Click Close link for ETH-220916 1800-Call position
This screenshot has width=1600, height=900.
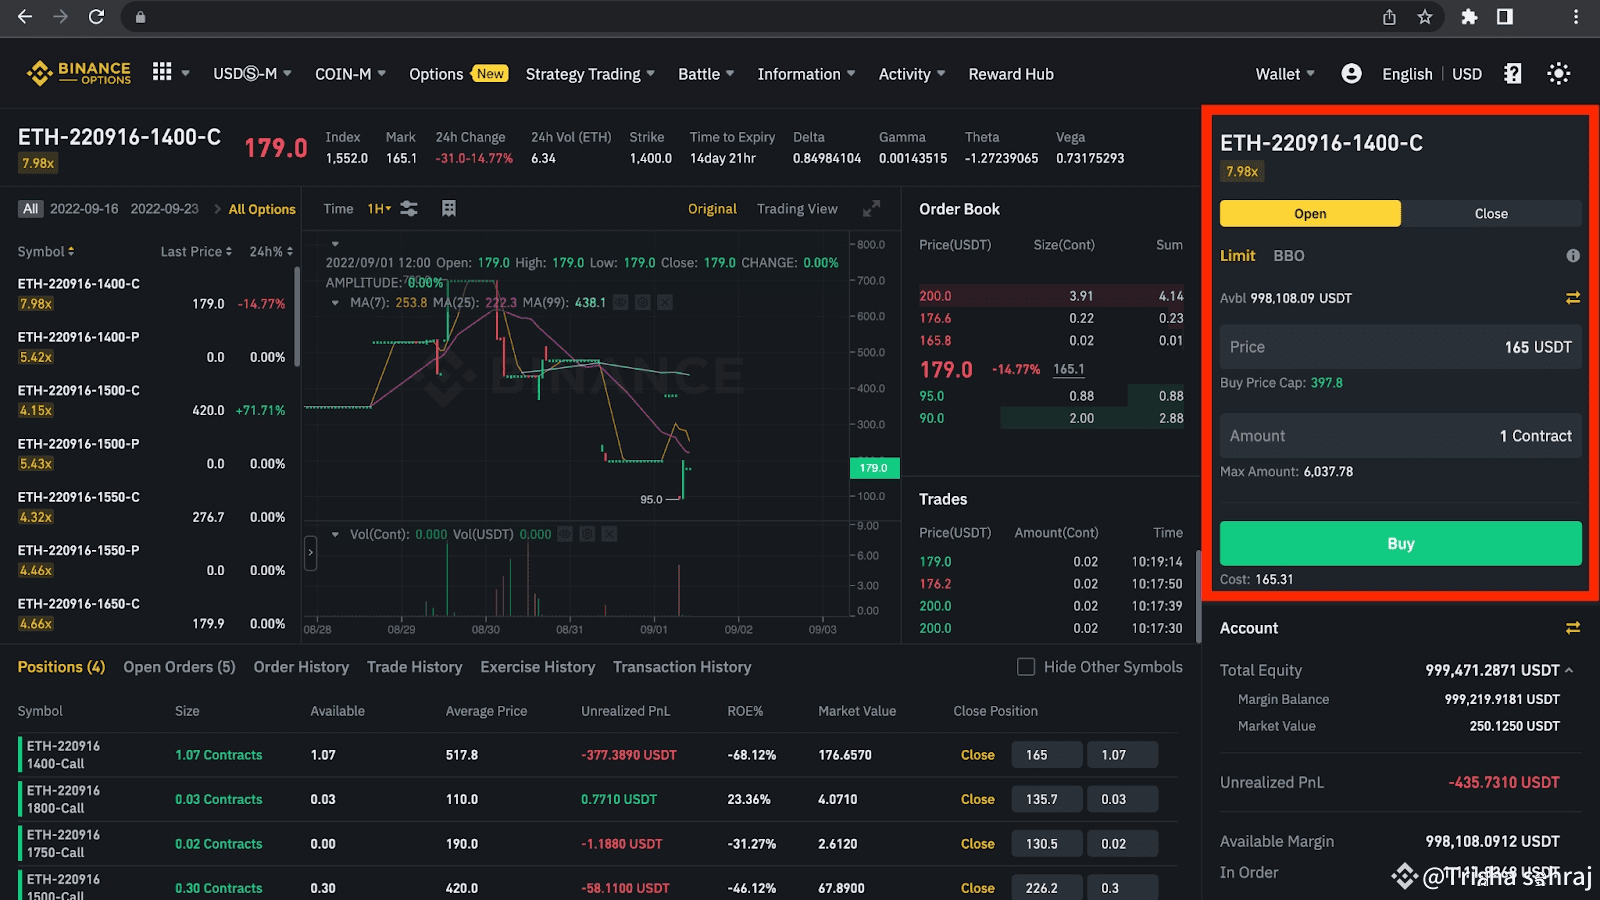[x=977, y=800]
